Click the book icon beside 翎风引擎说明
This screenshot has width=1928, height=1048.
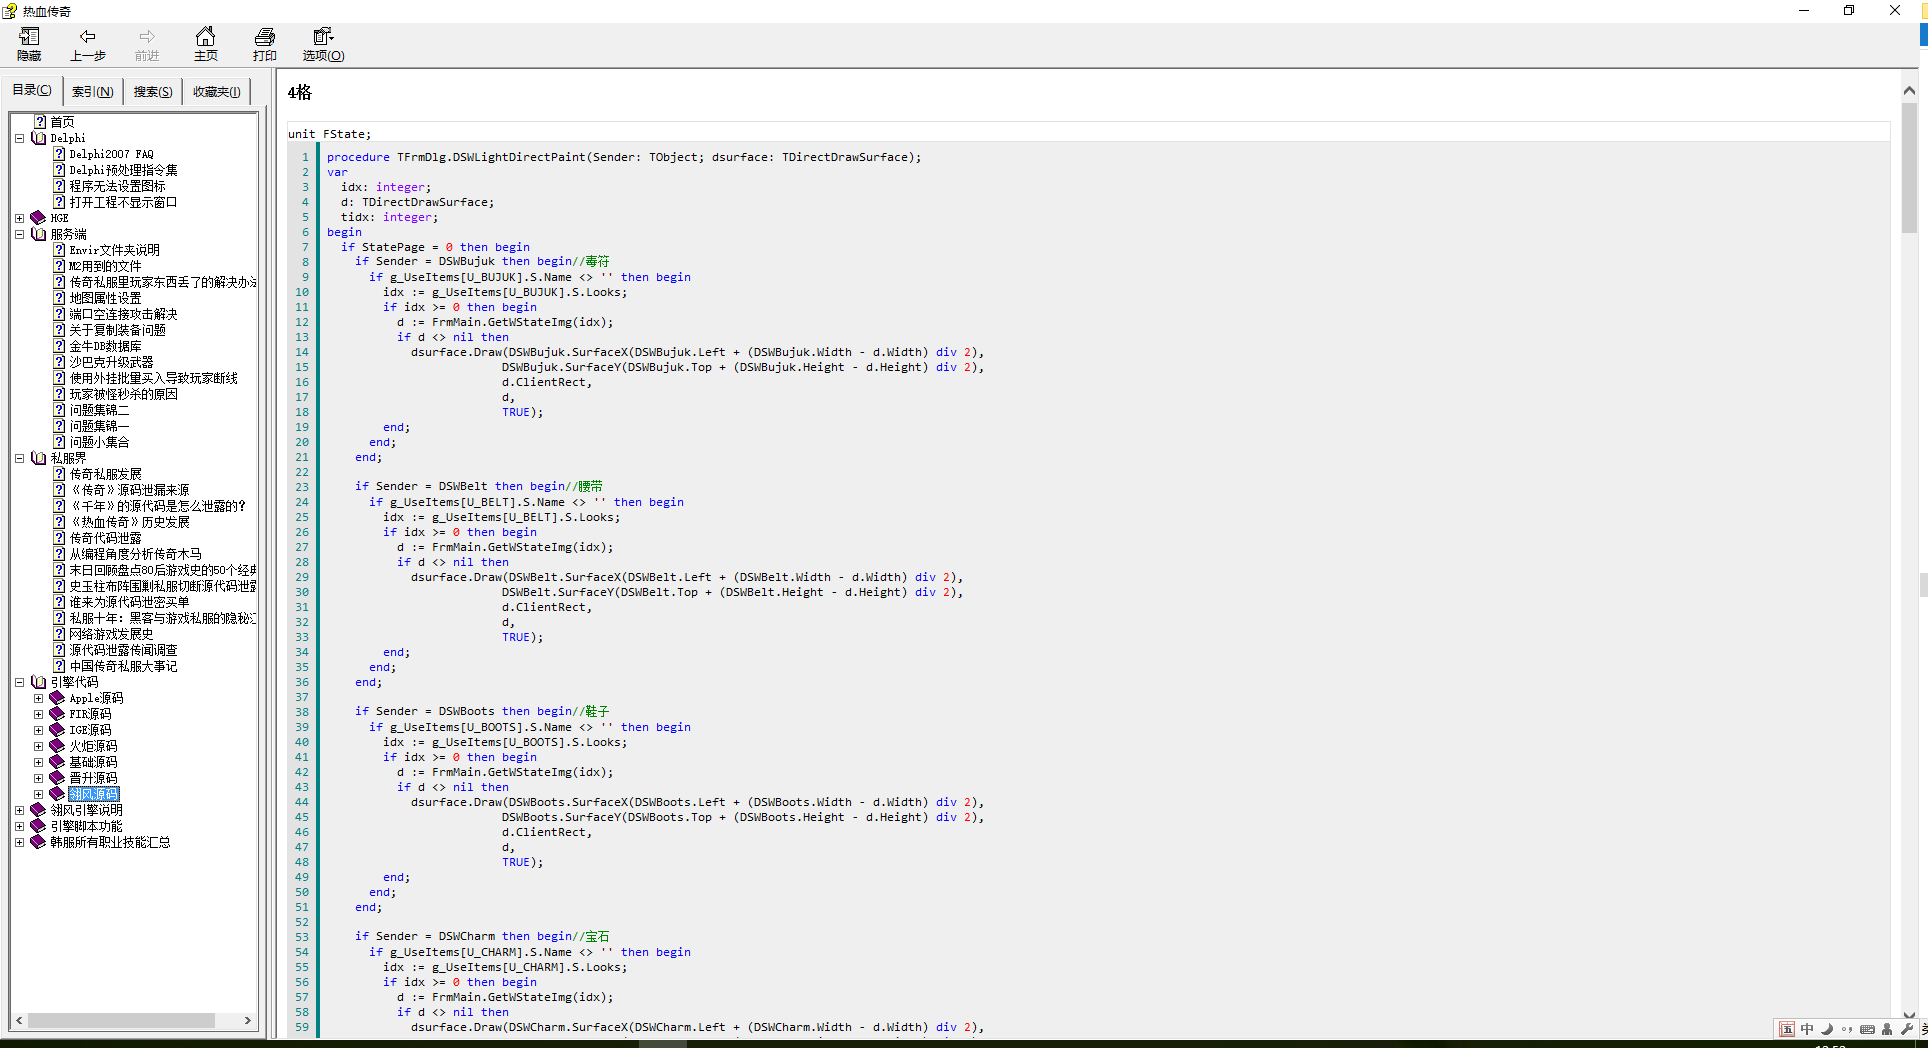point(38,810)
